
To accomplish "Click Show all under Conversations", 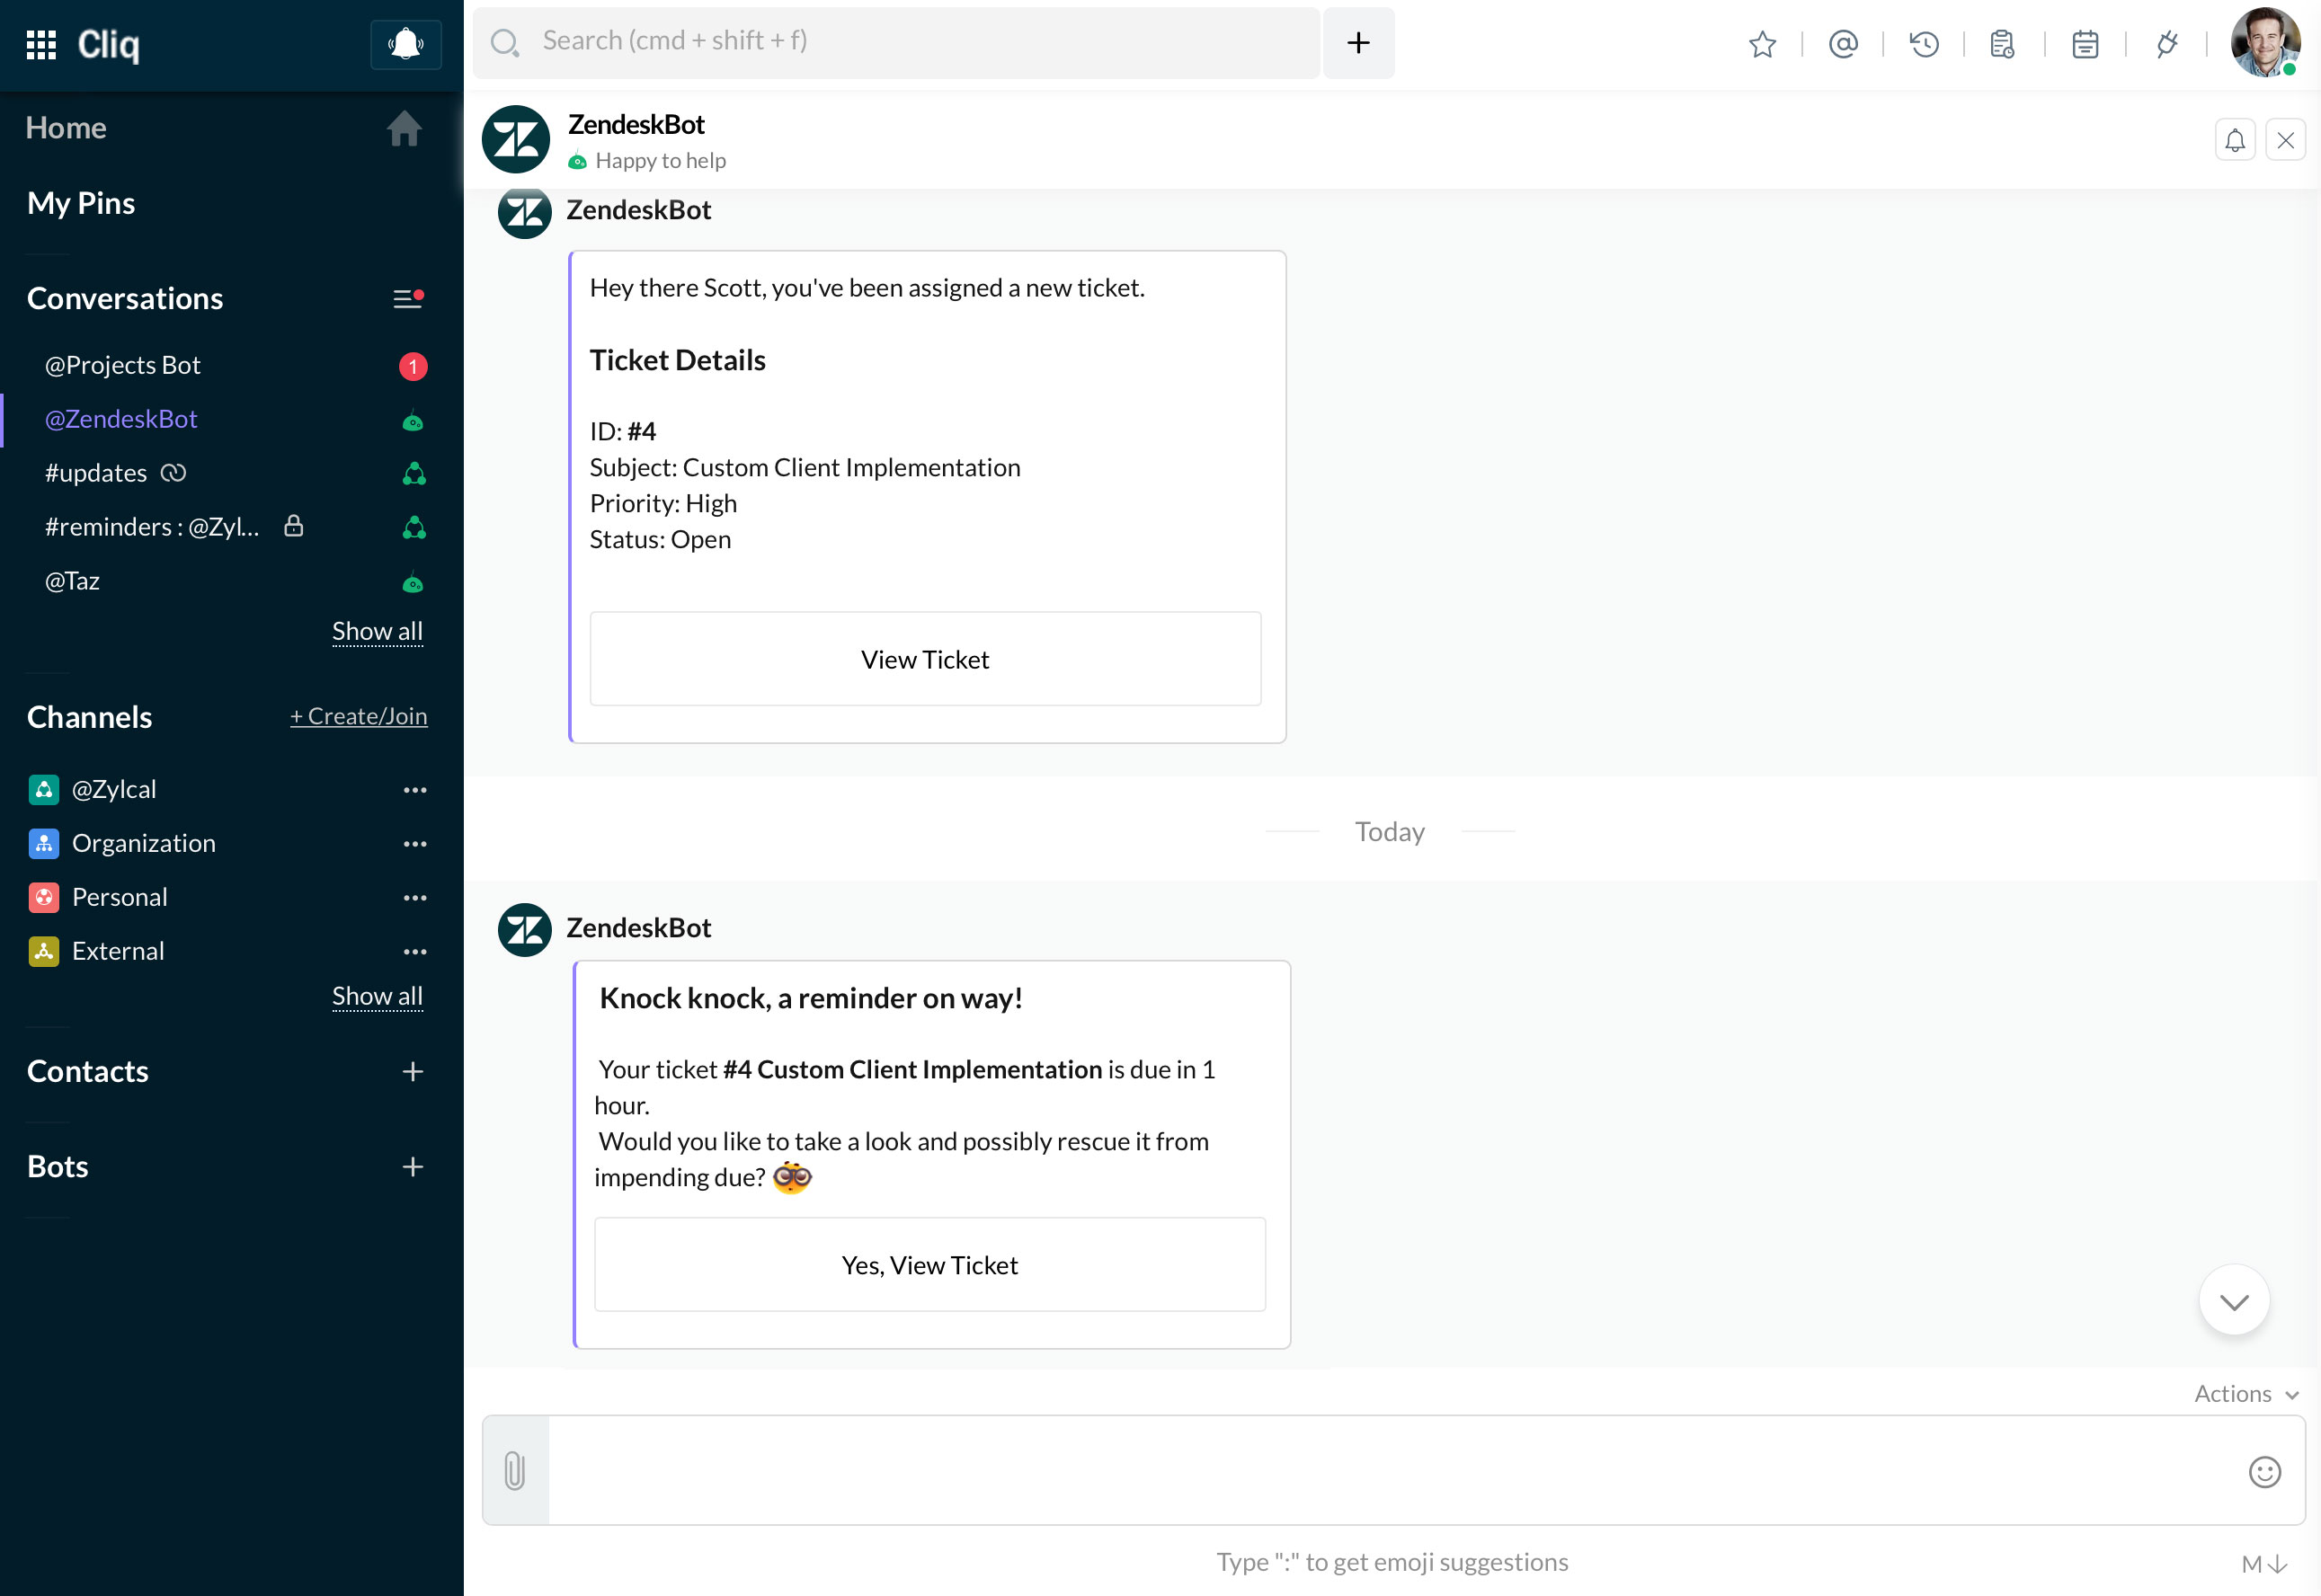I will 377,632.
